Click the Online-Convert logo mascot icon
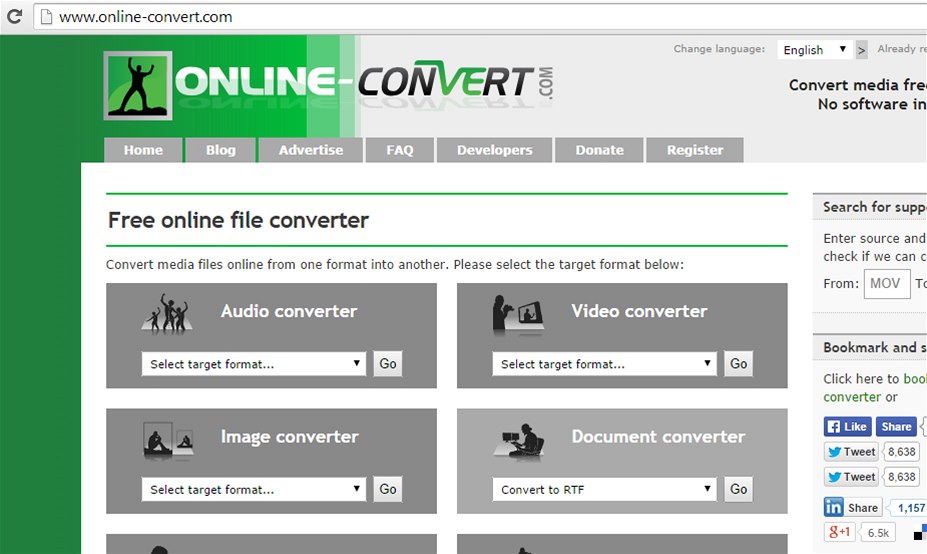Viewport: 927px width, 554px height. pyautogui.click(x=137, y=86)
